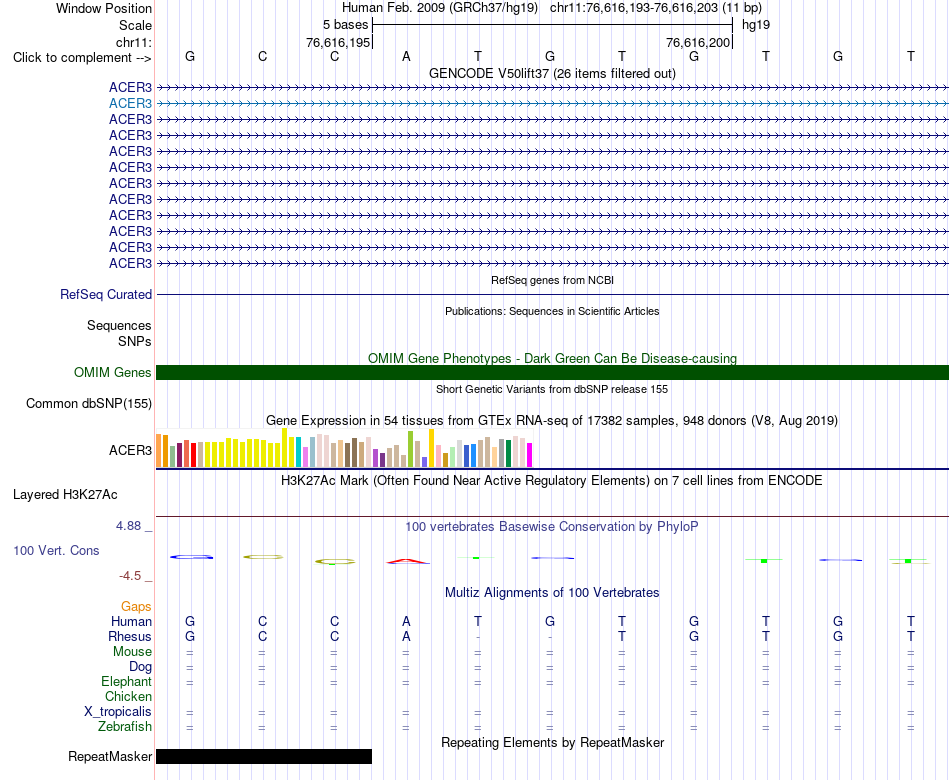Click the 100 Vert. Cons track label
Screen dimensions: 950x780
(56, 551)
